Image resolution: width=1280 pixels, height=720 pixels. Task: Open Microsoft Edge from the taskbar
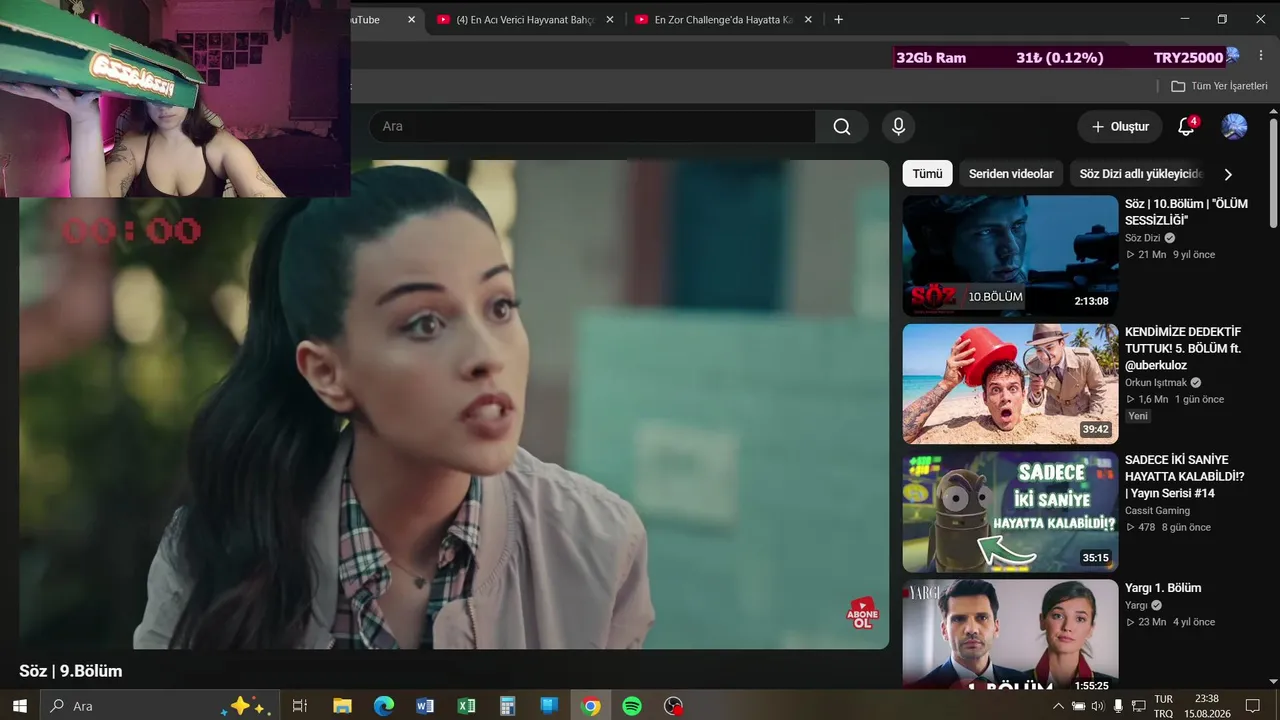[x=384, y=706]
